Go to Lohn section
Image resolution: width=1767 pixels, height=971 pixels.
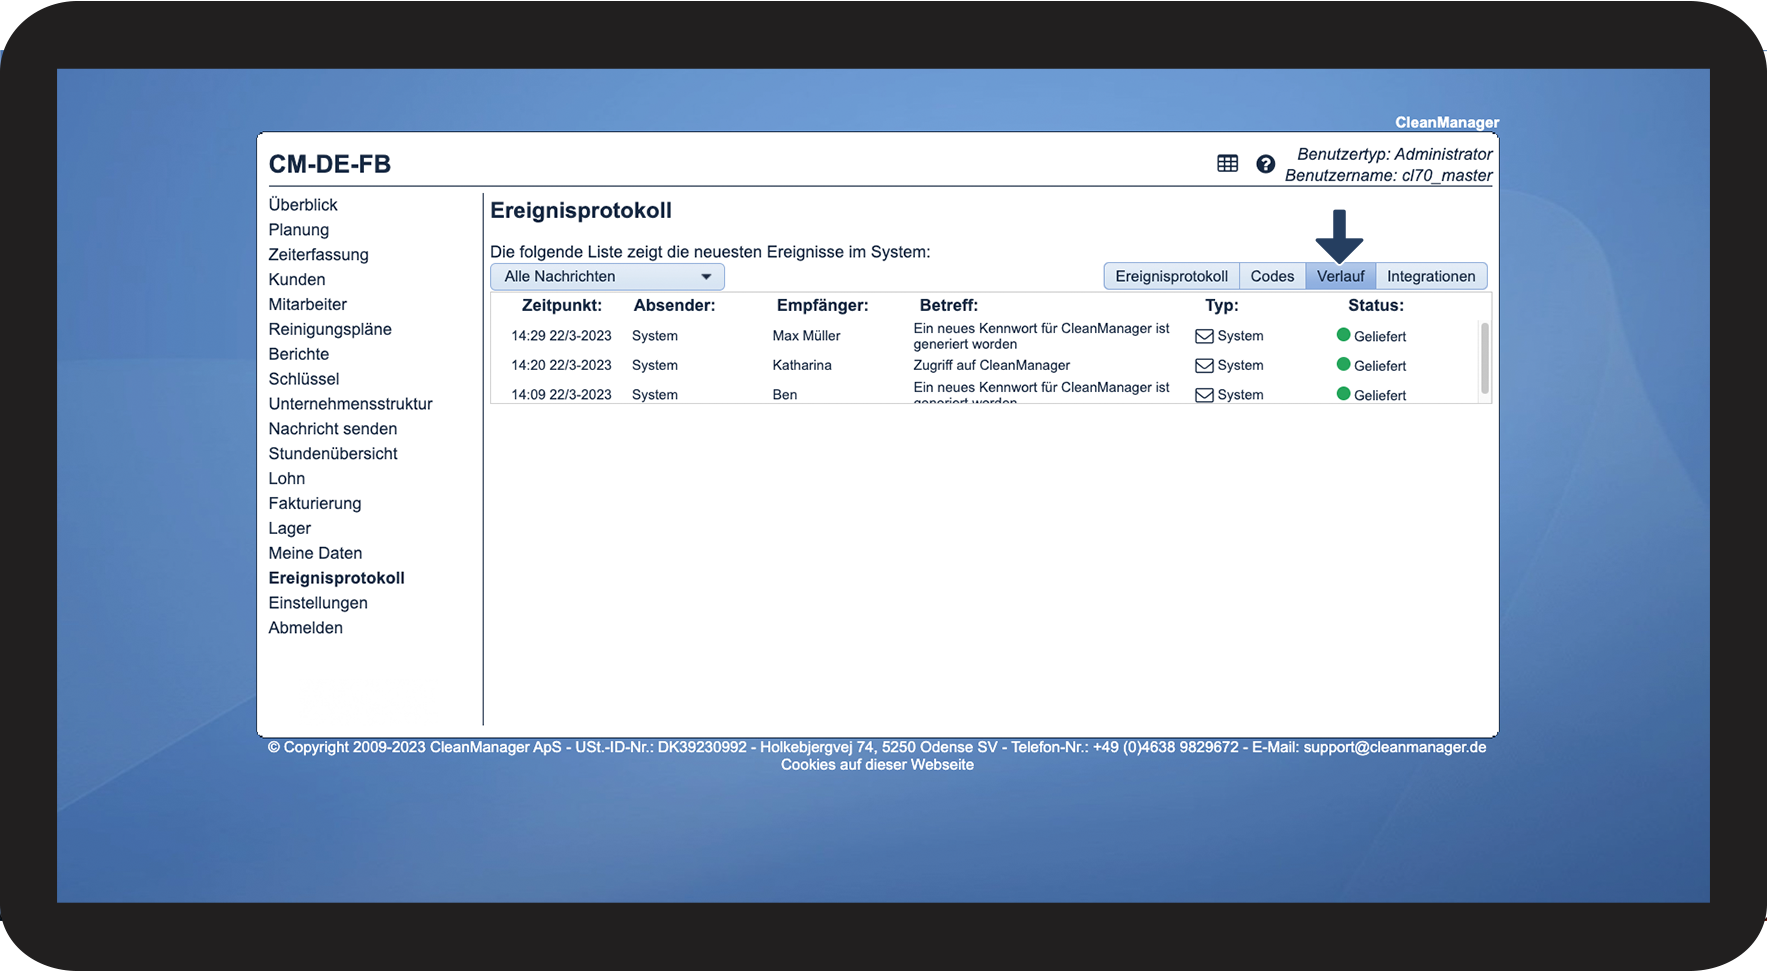point(287,479)
